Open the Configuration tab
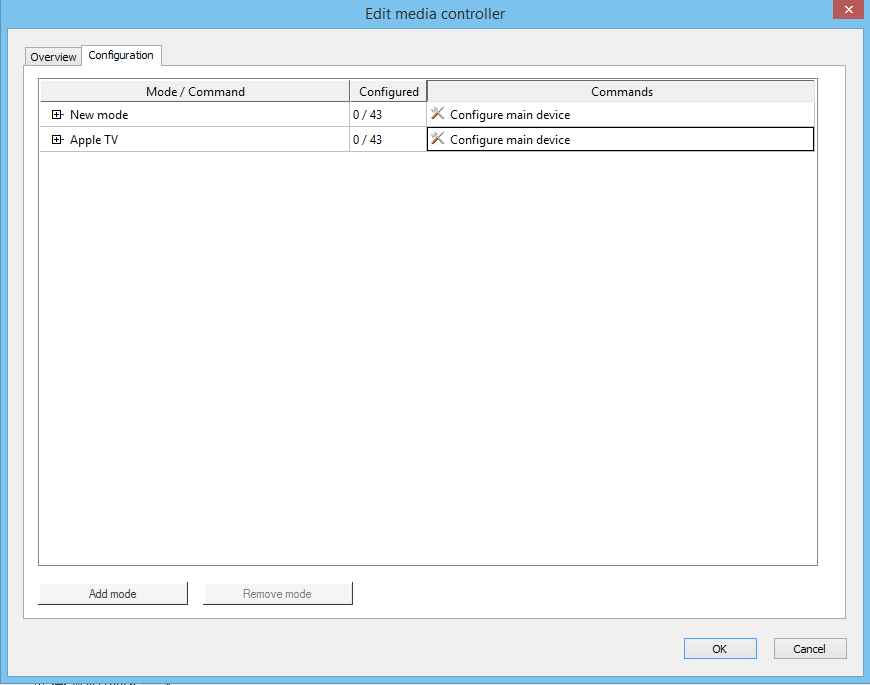This screenshot has width=870, height=685. coord(121,55)
